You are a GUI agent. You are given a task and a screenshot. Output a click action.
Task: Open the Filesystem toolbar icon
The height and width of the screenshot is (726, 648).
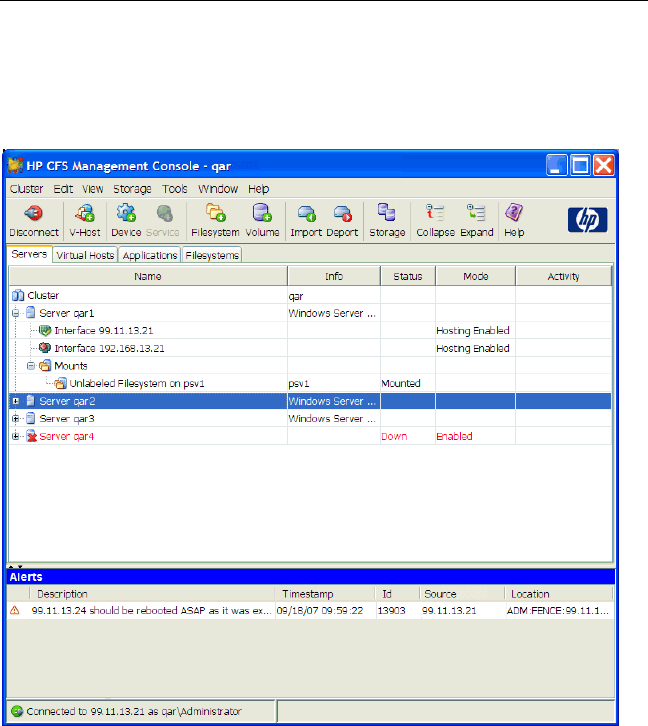point(215,213)
